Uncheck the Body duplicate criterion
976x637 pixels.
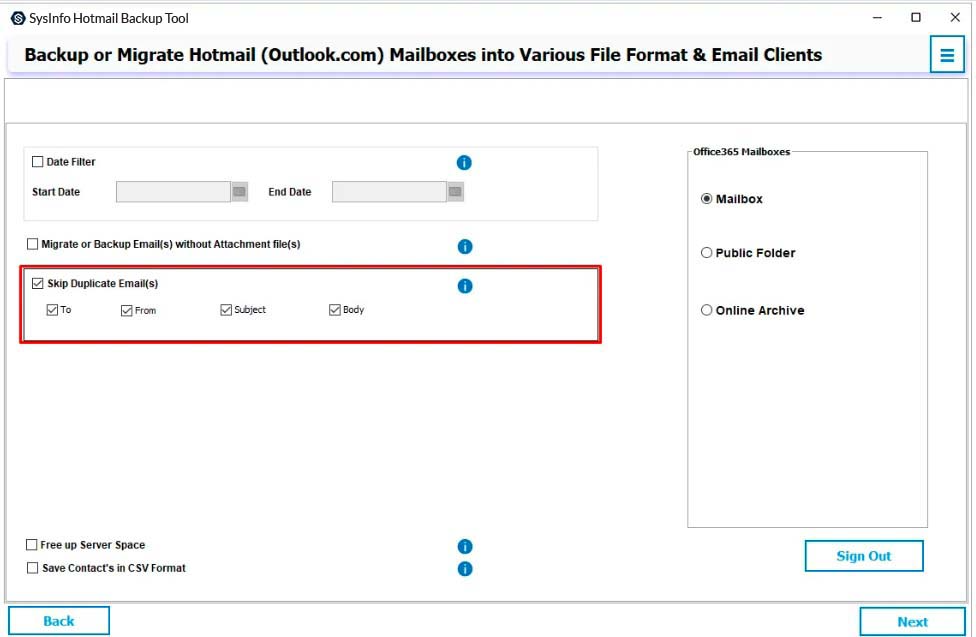click(x=335, y=309)
